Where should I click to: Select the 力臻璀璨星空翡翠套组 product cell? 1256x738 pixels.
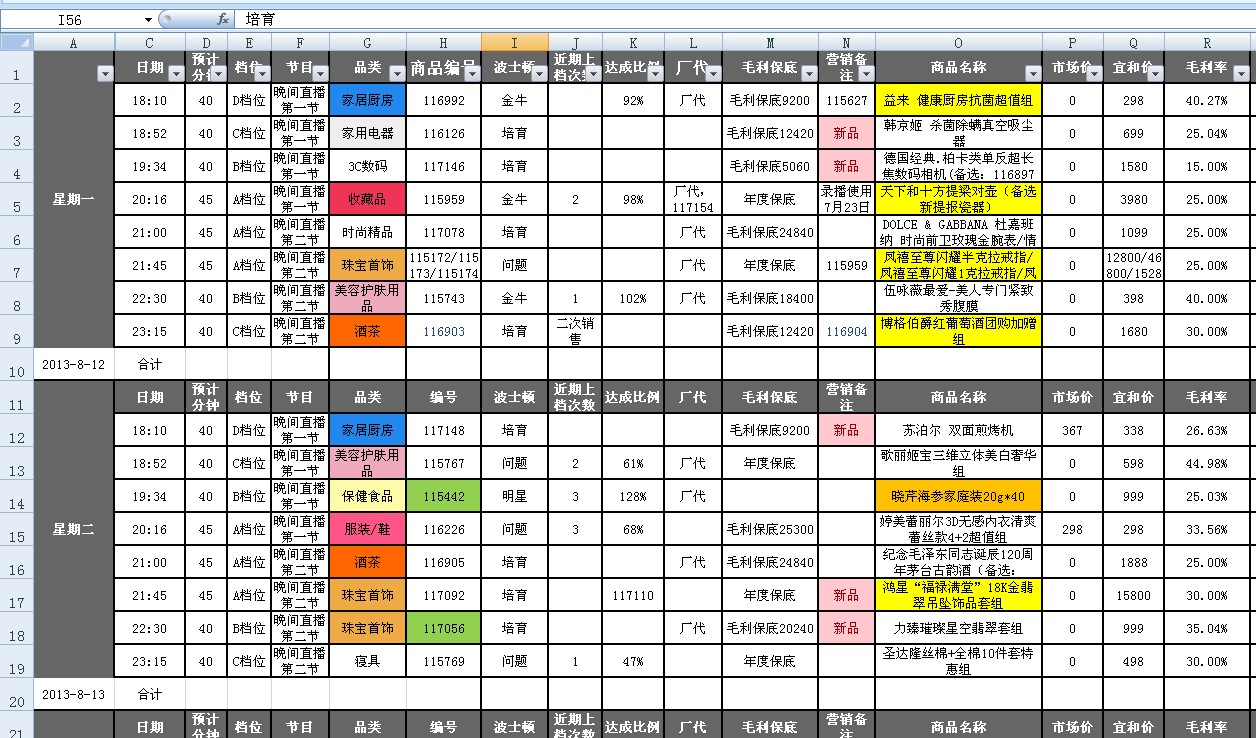(x=958, y=628)
